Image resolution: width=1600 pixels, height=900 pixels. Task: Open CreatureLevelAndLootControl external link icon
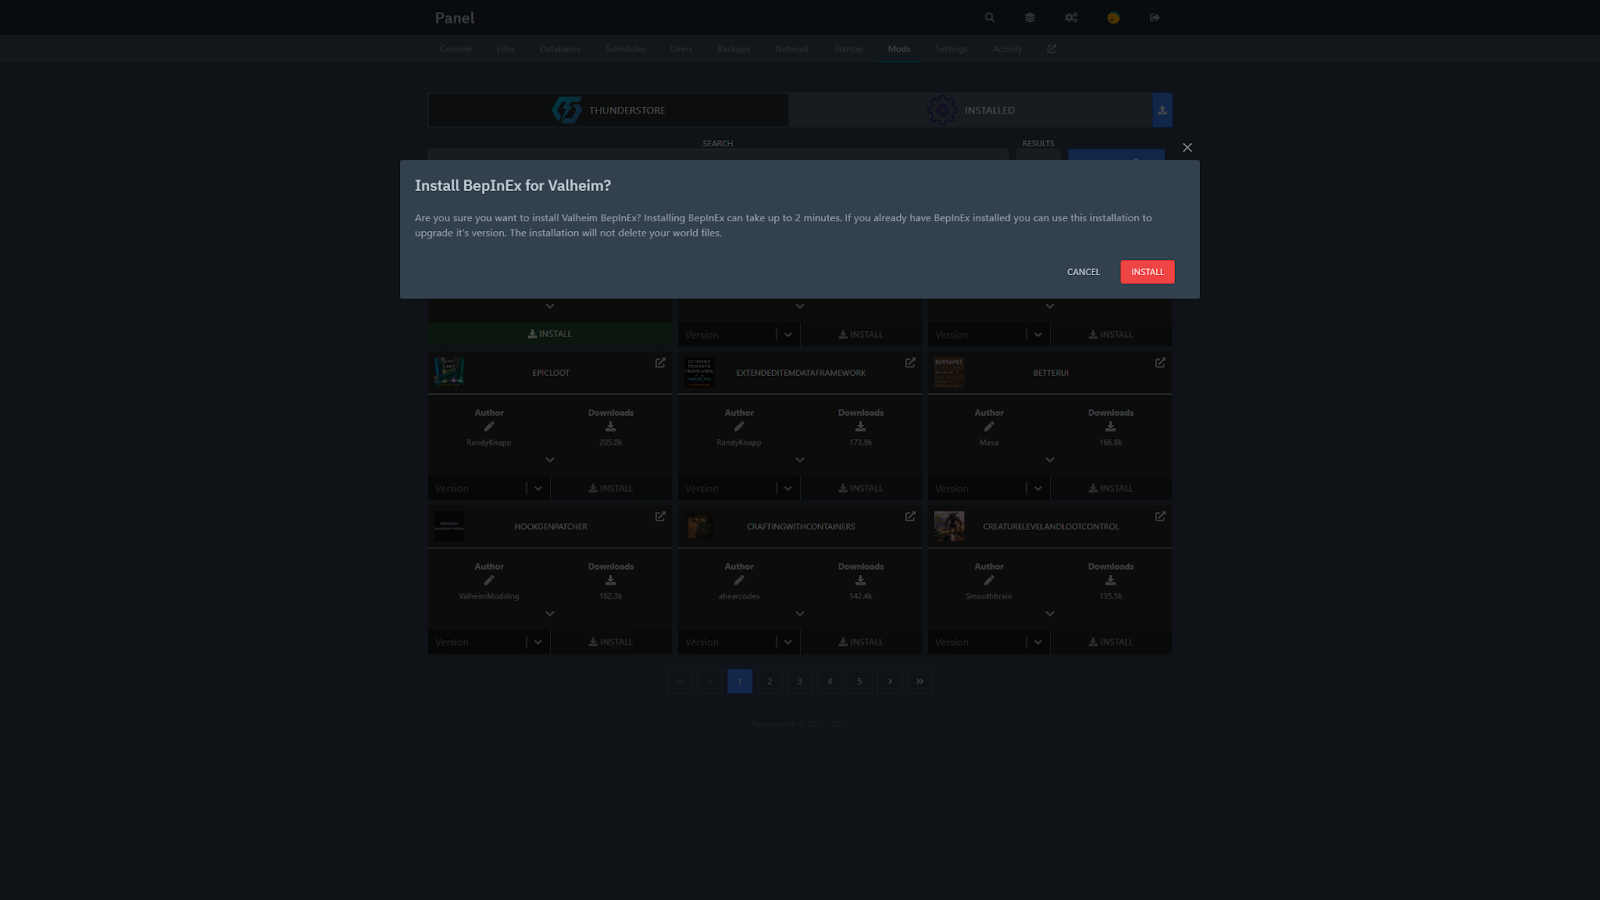pyautogui.click(x=1160, y=517)
